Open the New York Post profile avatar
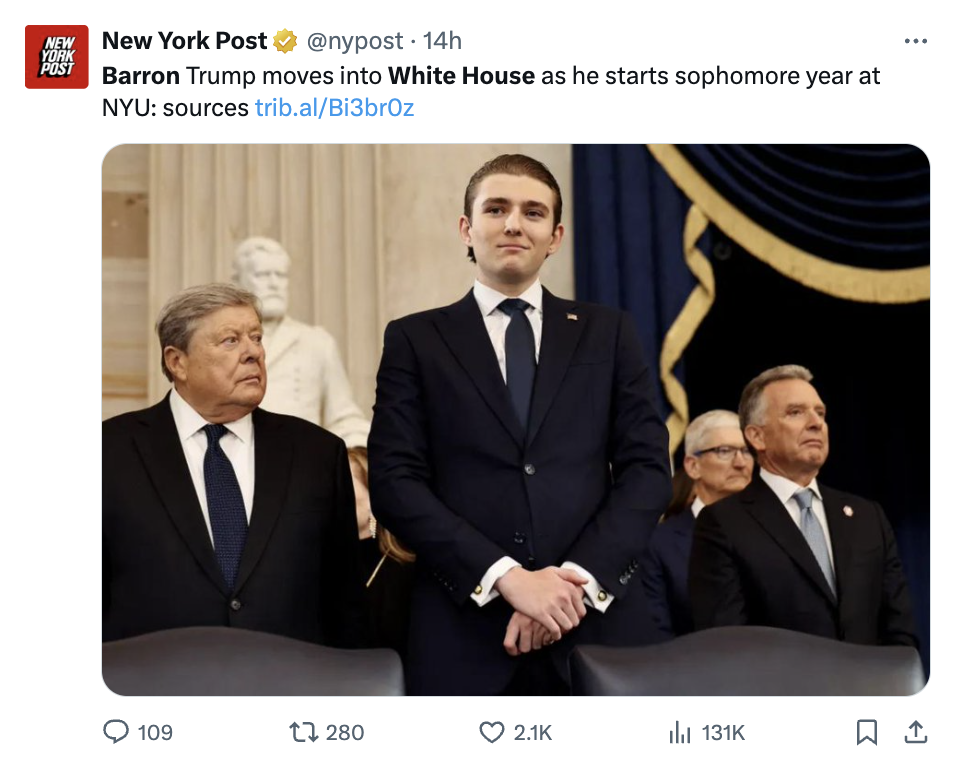 pos(57,57)
